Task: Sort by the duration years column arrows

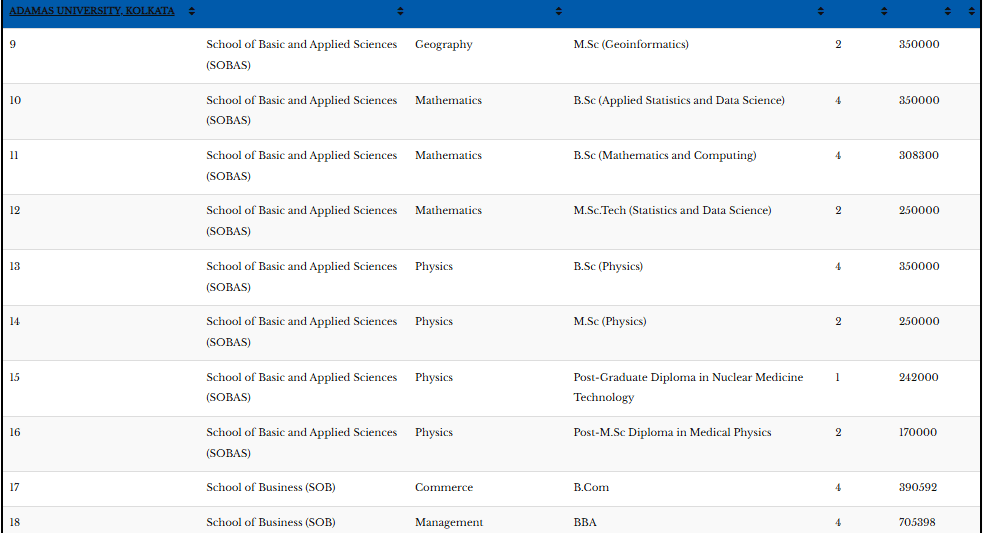Action: click(x=884, y=11)
